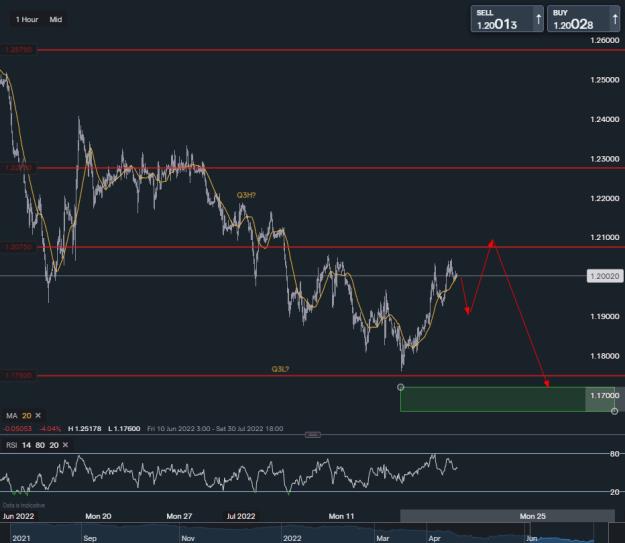
Task: Open the 1 Hour timeframe selector
Action: click(x=27, y=20)
